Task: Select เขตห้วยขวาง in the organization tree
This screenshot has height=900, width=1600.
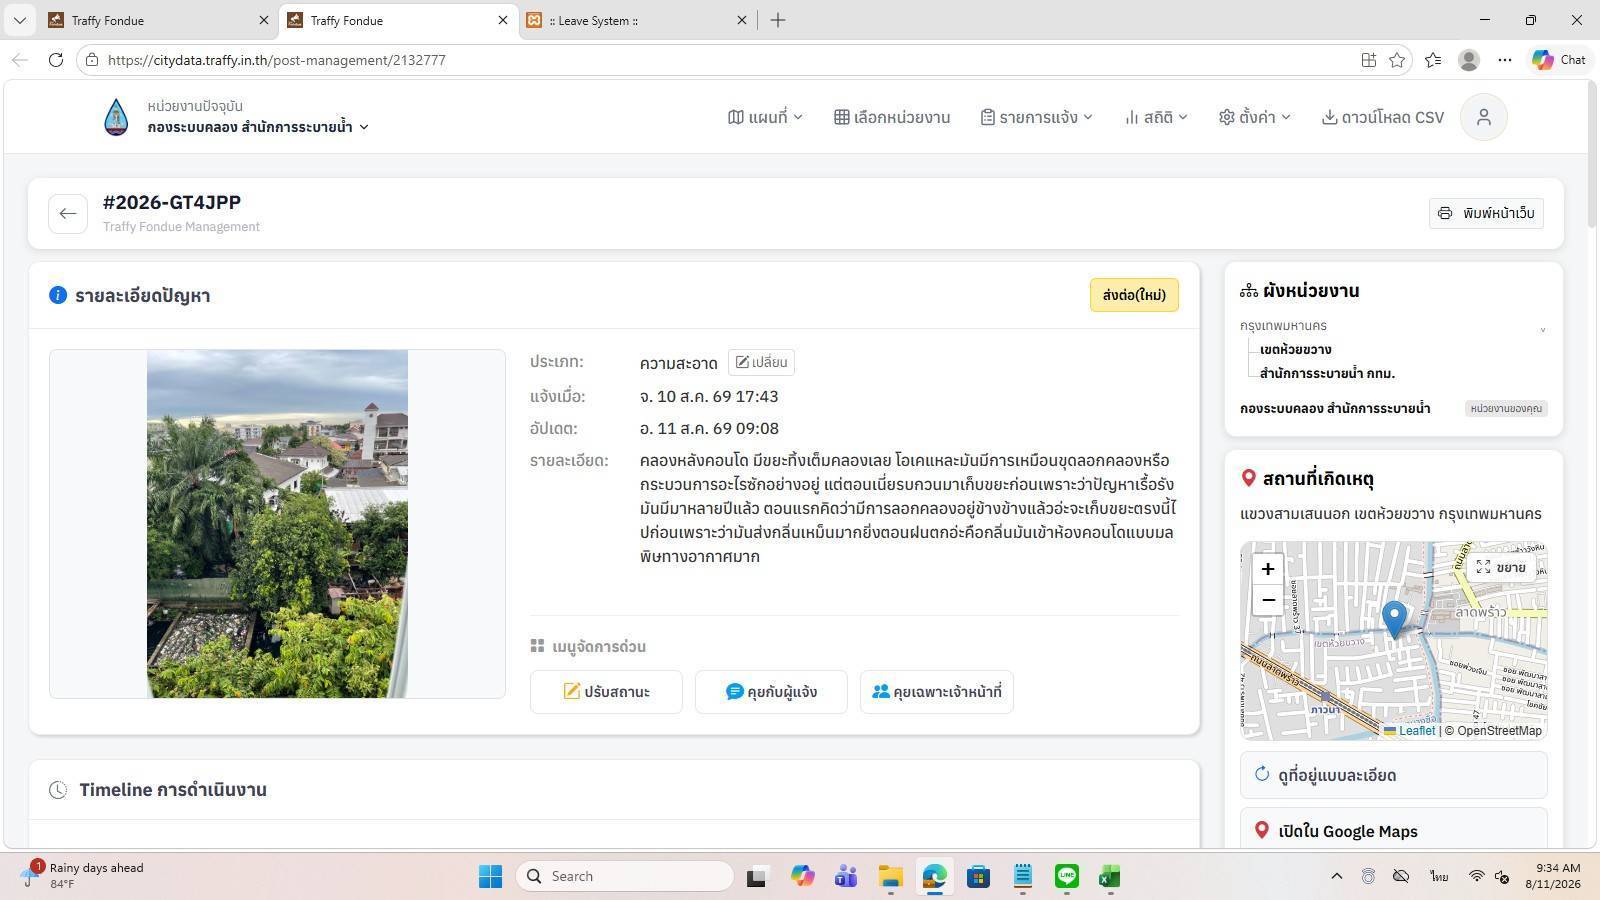Action: [1295, 350]
